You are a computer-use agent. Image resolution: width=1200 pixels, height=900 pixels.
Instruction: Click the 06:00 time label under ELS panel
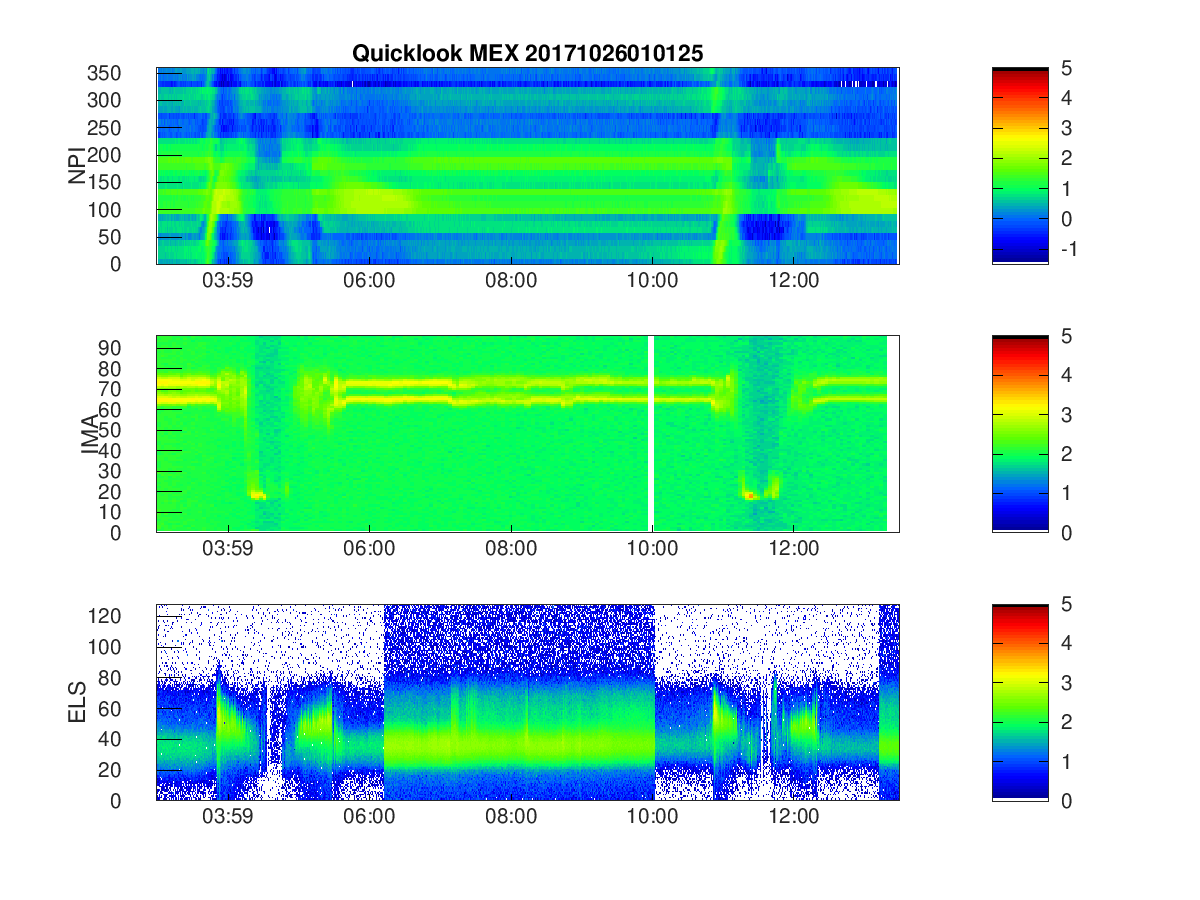[x=370, y=817]
